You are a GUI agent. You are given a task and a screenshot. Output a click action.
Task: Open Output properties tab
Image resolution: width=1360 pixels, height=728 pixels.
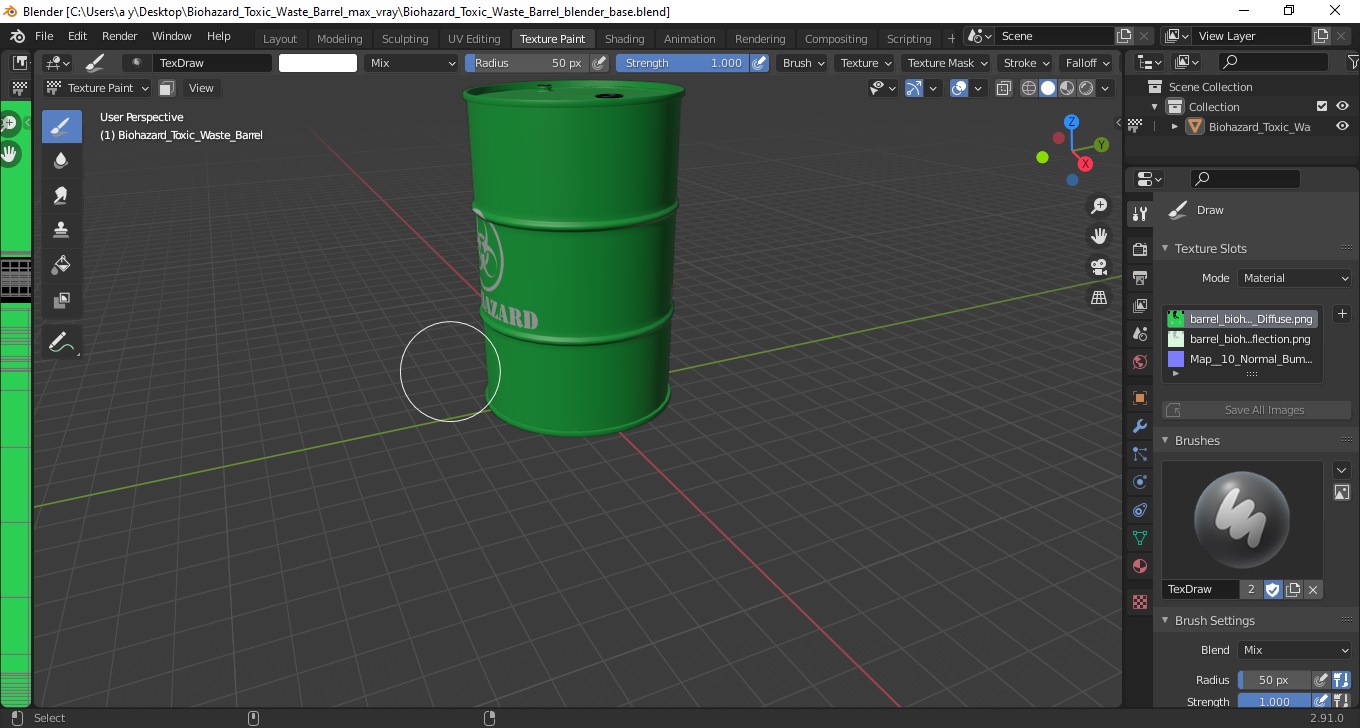pyautogui.click(x=1139, y=277)
